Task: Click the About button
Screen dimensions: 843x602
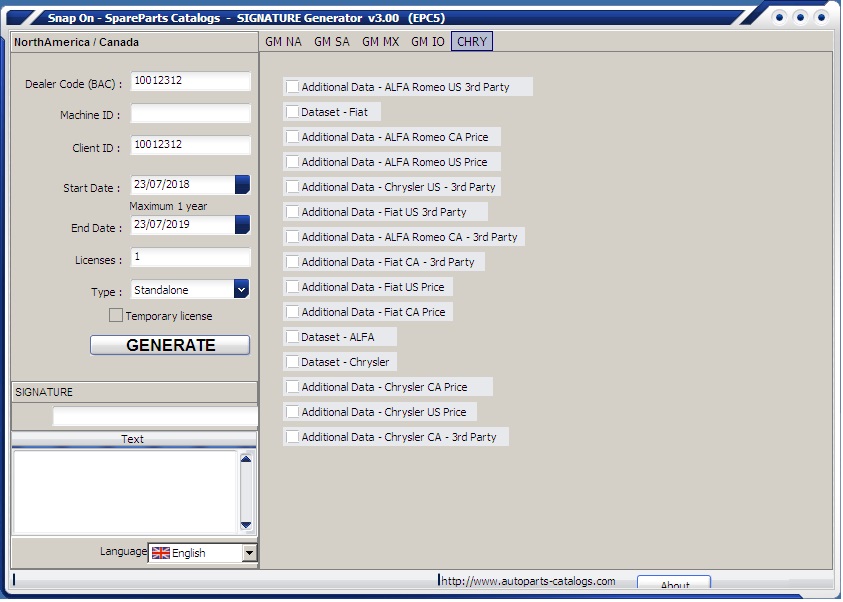Action: point(674,583)
